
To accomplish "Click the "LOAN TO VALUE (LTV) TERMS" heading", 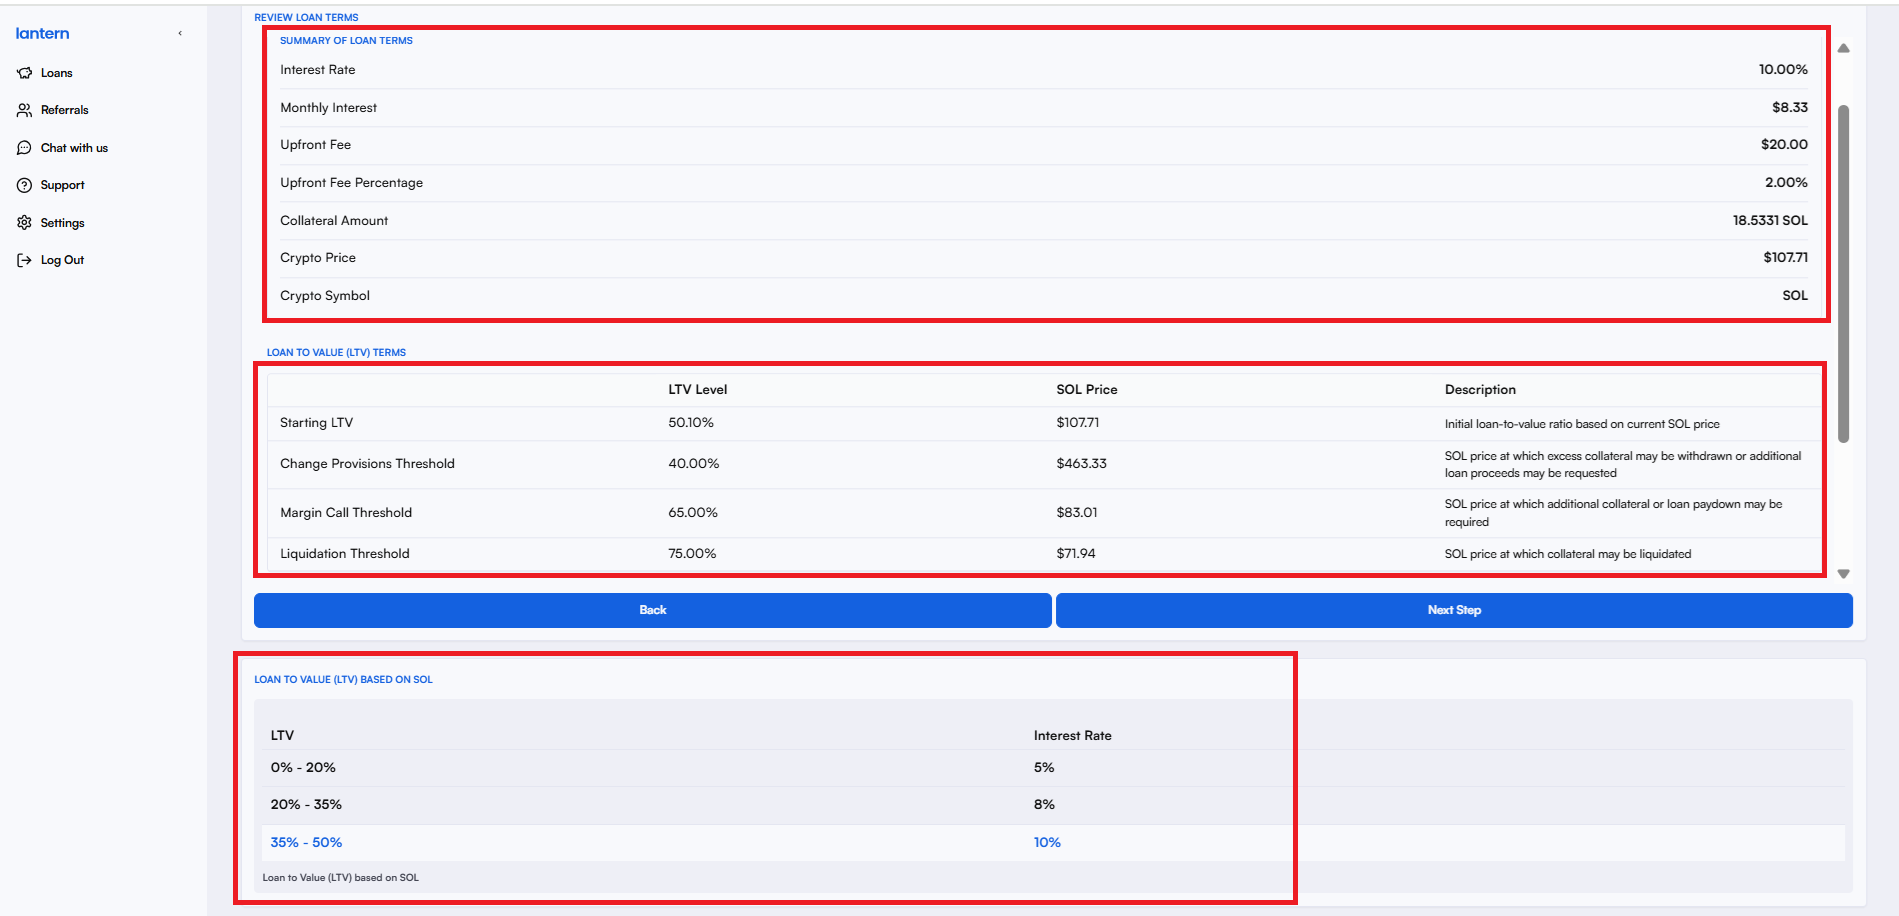I will pyautogui.click(x=336, y=353).
